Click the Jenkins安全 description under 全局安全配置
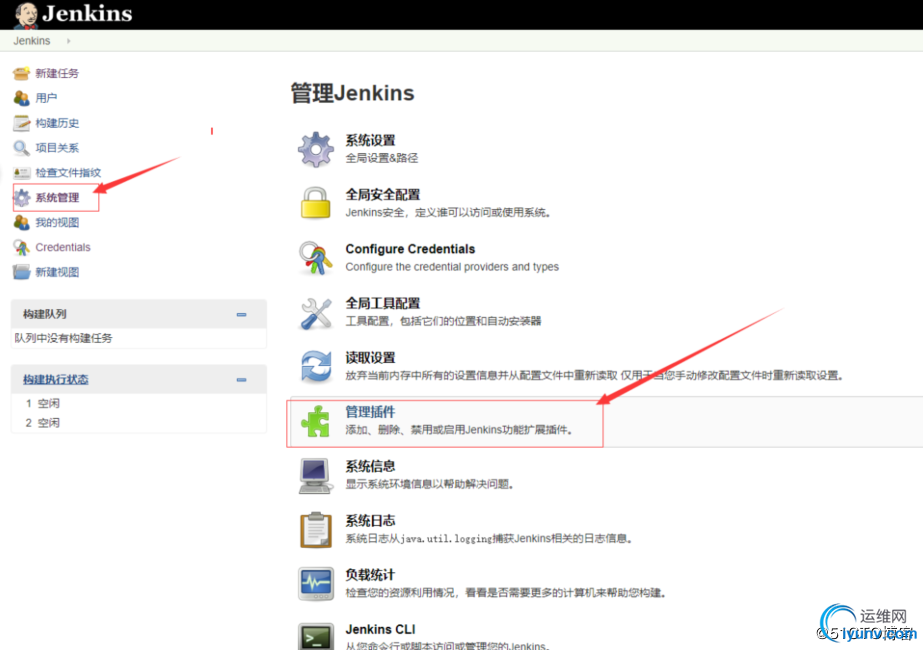 tap(449, 213)
